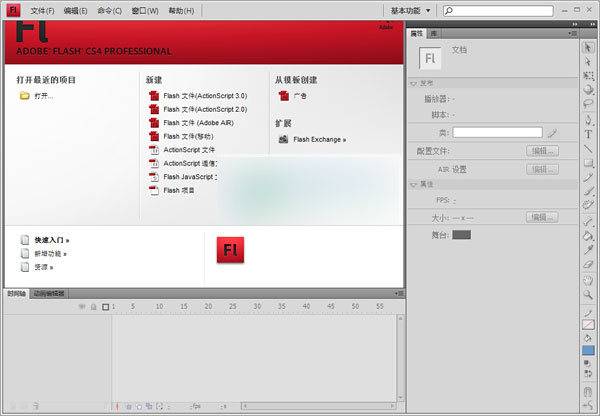
Task: Click the Flash logo in menu bar
Action: (x=13, y=10)
